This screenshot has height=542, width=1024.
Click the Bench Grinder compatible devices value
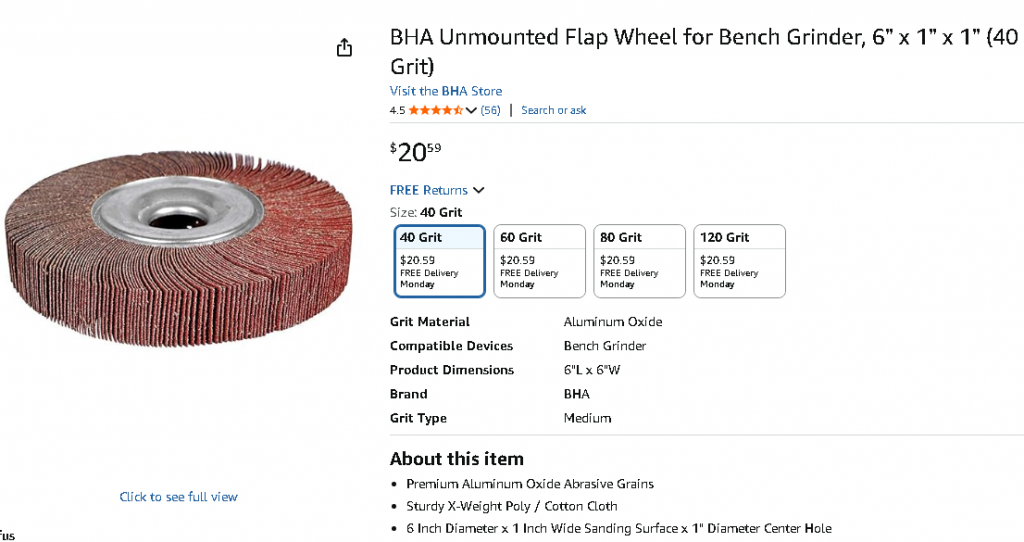pos(605,346)
